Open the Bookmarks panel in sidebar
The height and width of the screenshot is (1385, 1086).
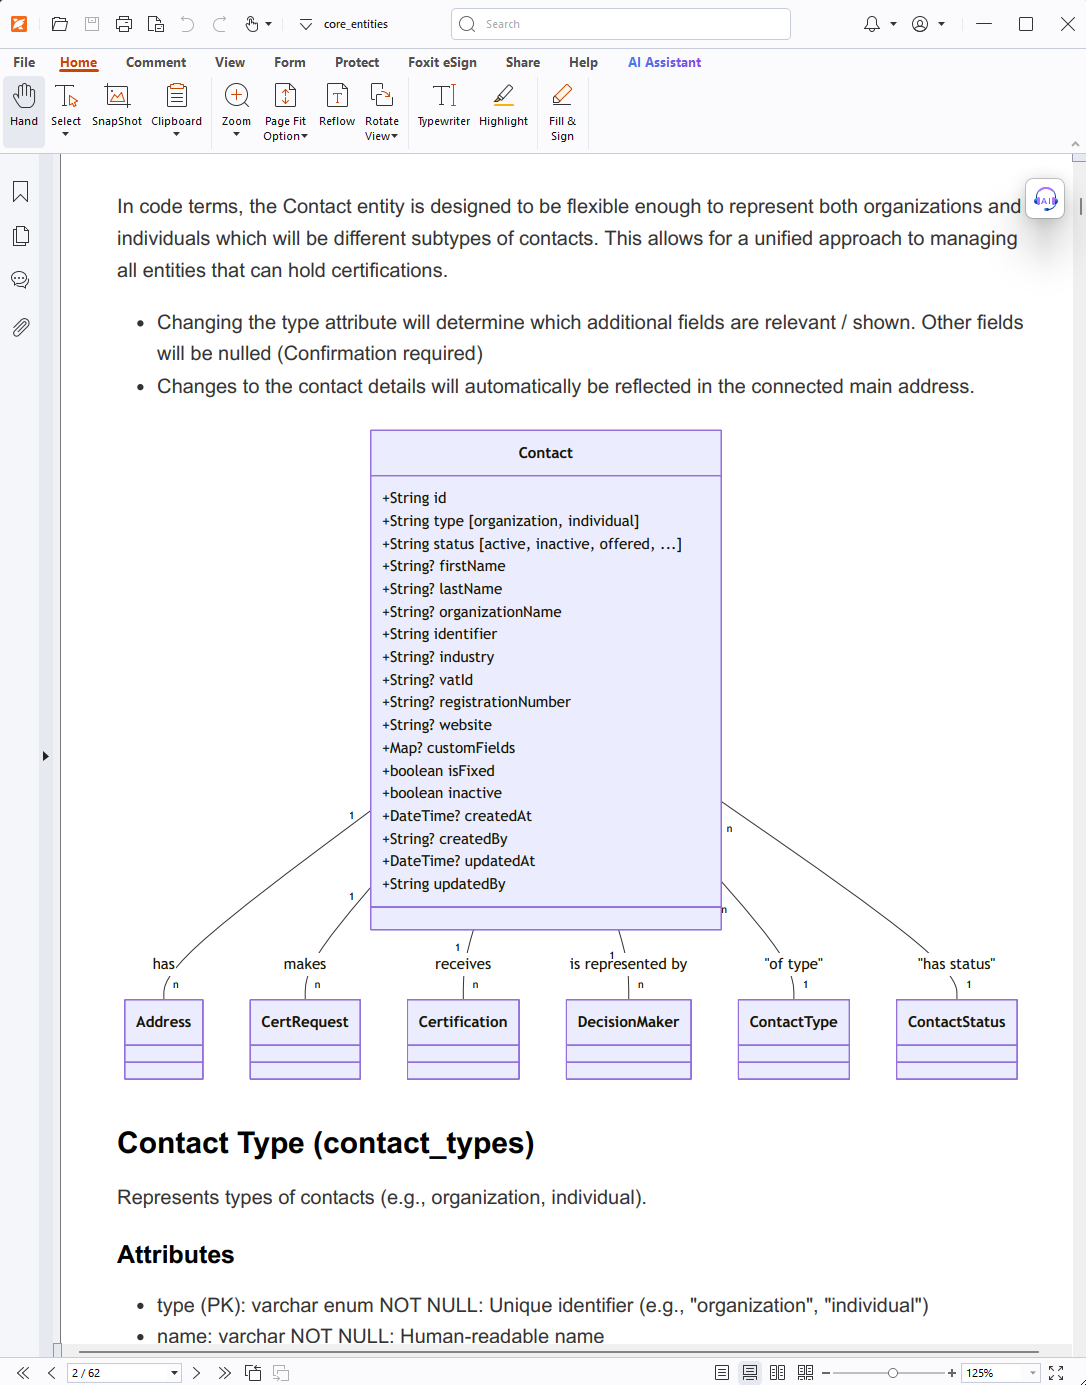tap(20, 192)
